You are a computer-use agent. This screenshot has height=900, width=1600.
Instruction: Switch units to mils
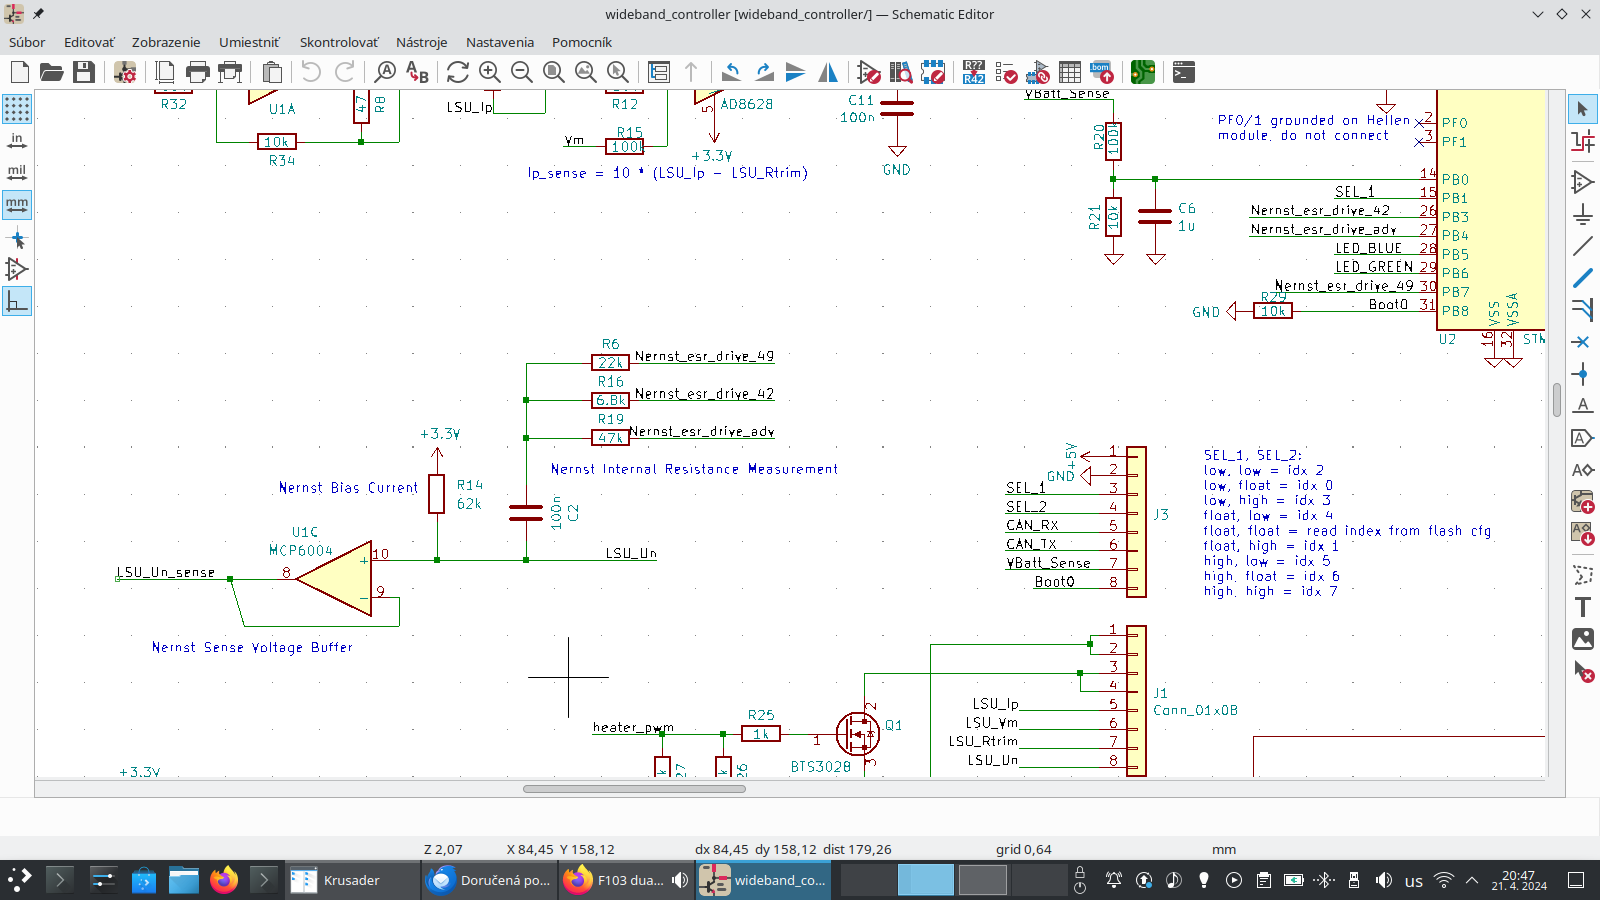pos(17,173)
